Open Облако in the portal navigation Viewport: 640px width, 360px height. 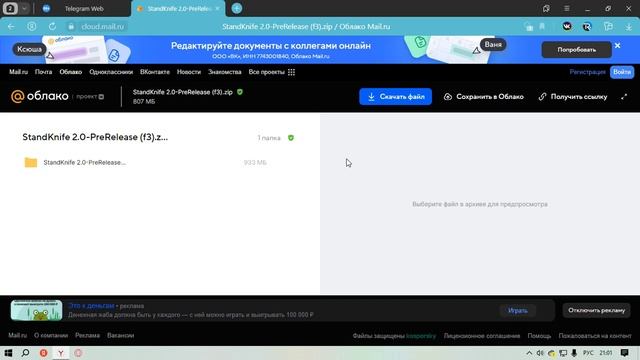coord(71,72)
